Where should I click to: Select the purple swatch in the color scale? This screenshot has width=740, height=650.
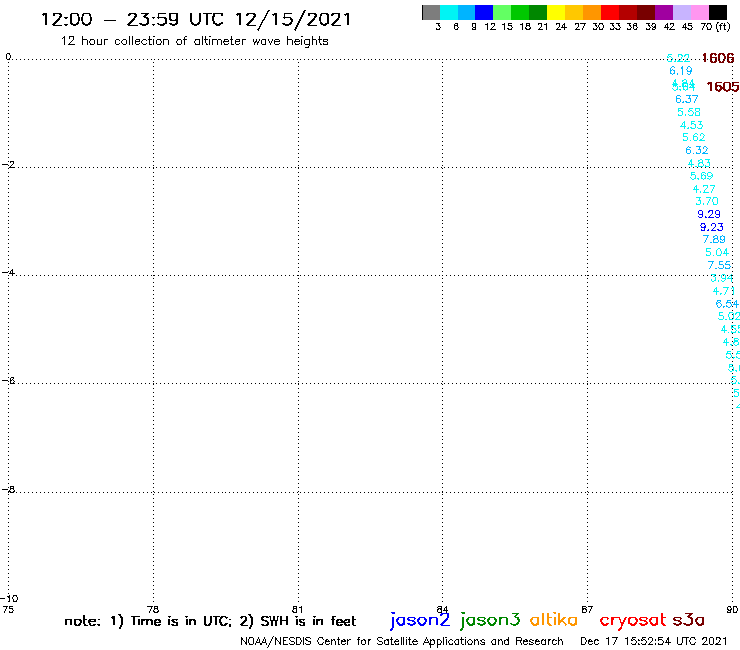pos(664,12)
